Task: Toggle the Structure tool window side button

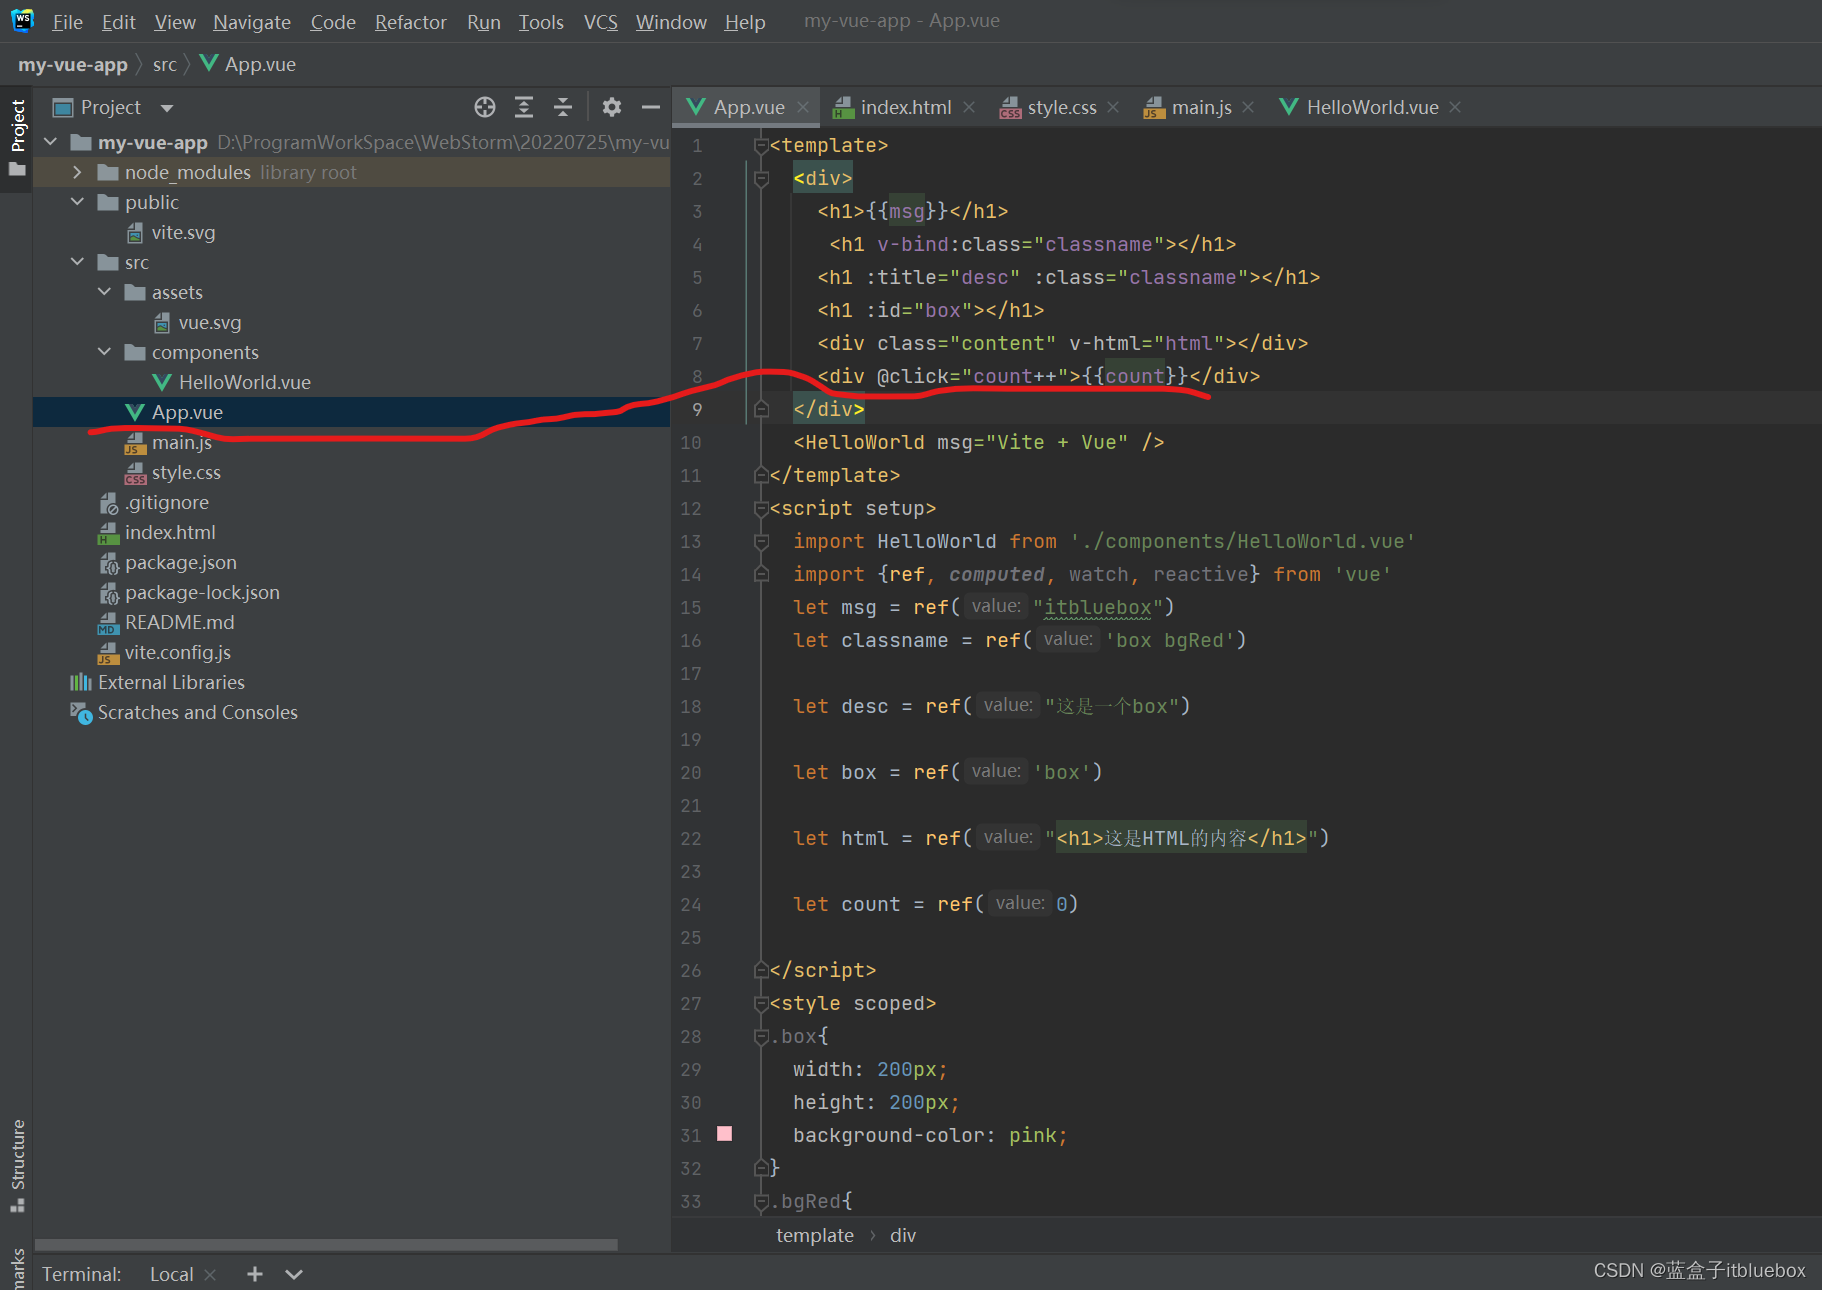Action: [17, 1165]
